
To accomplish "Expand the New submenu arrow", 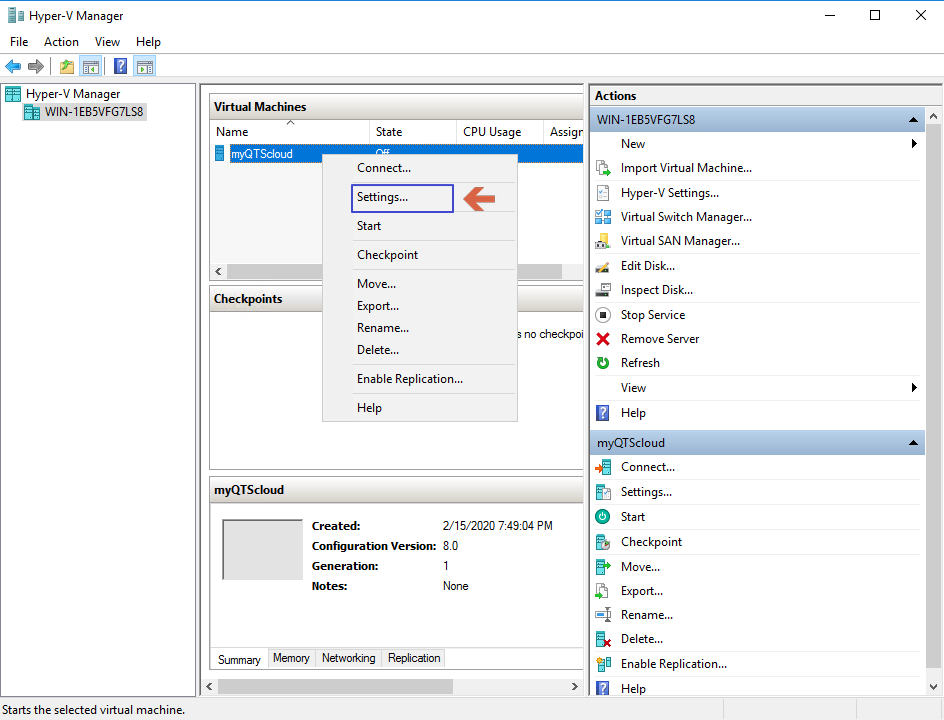I will coord(914,144).
